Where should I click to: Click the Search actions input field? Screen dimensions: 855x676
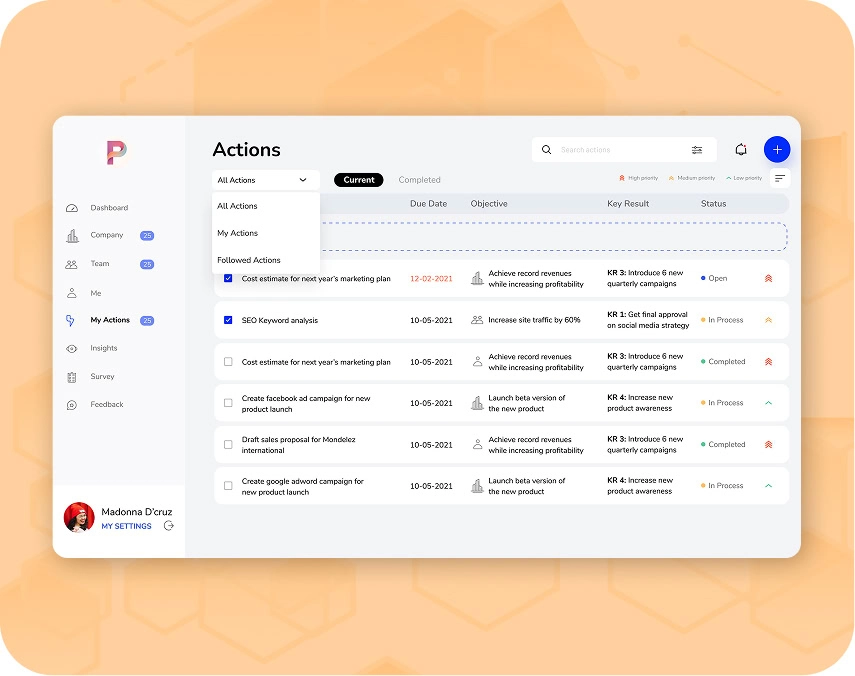[x=615, y=150]
